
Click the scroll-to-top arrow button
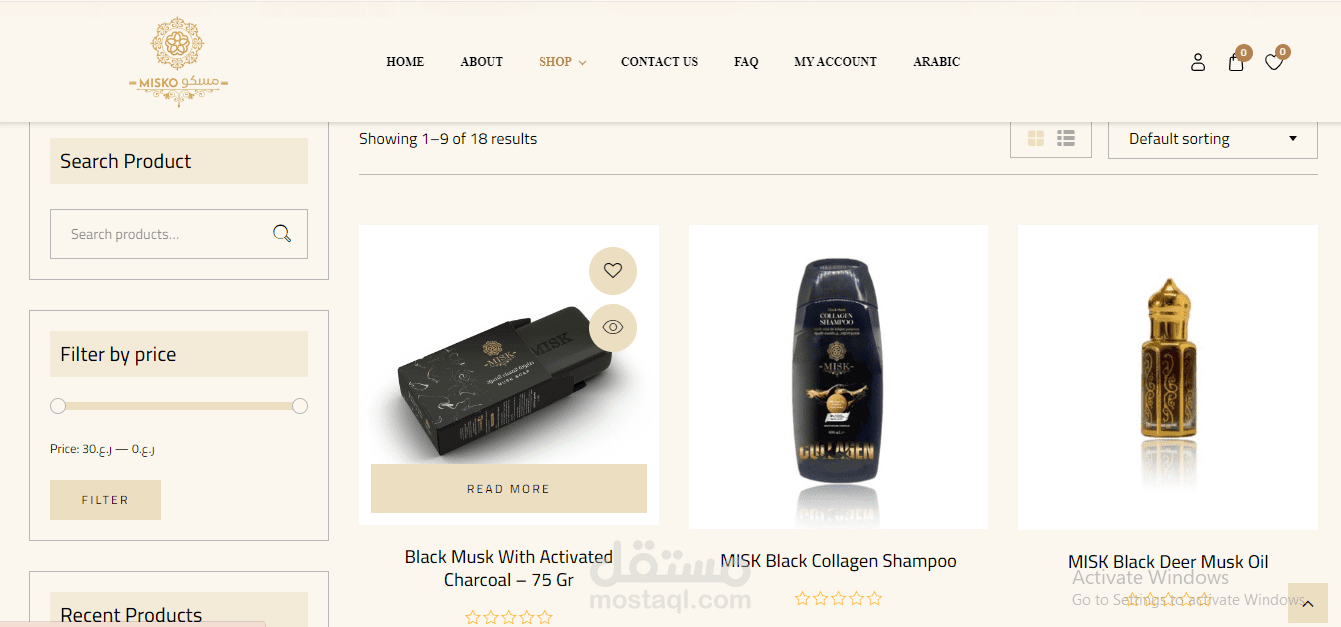[x=1308, y=604]
